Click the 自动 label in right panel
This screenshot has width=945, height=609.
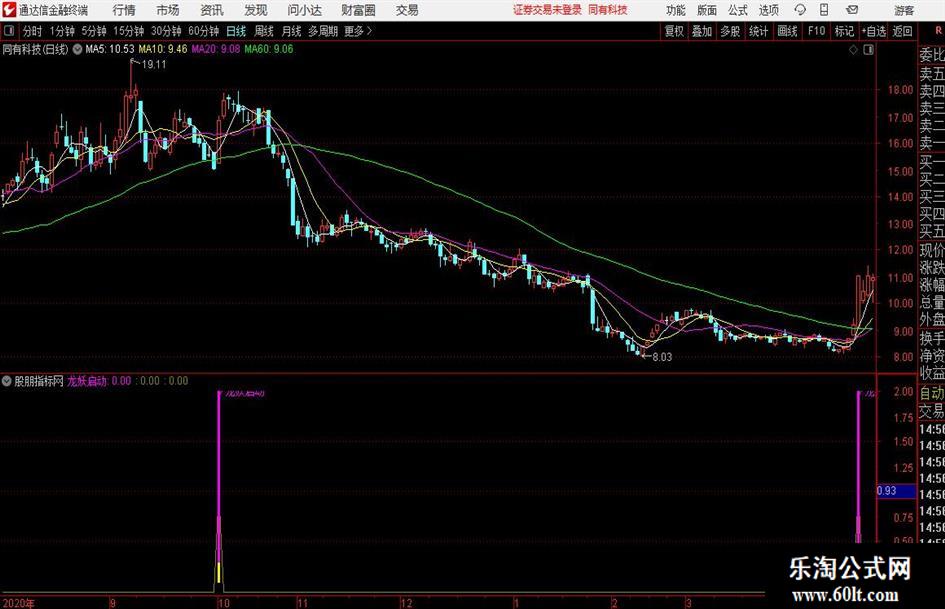click(932, 393)
